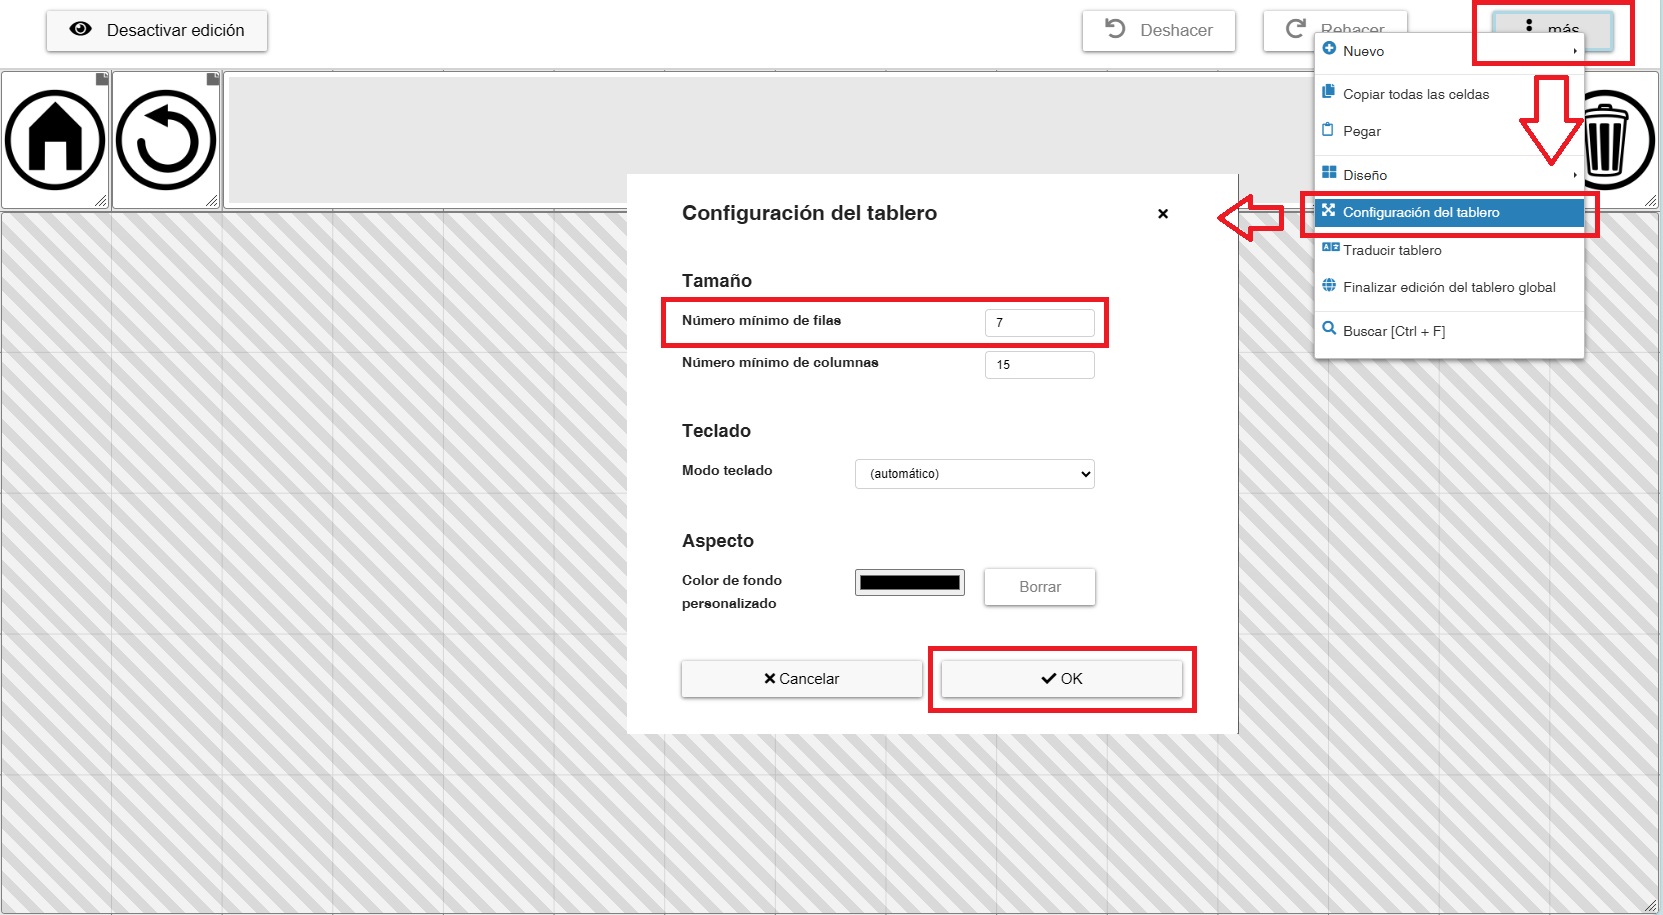Image resolution: width=1663 pixels, height=915 pixels.
Task: Choose Traducir tablero from menu
Action: tap(1448, 250)
